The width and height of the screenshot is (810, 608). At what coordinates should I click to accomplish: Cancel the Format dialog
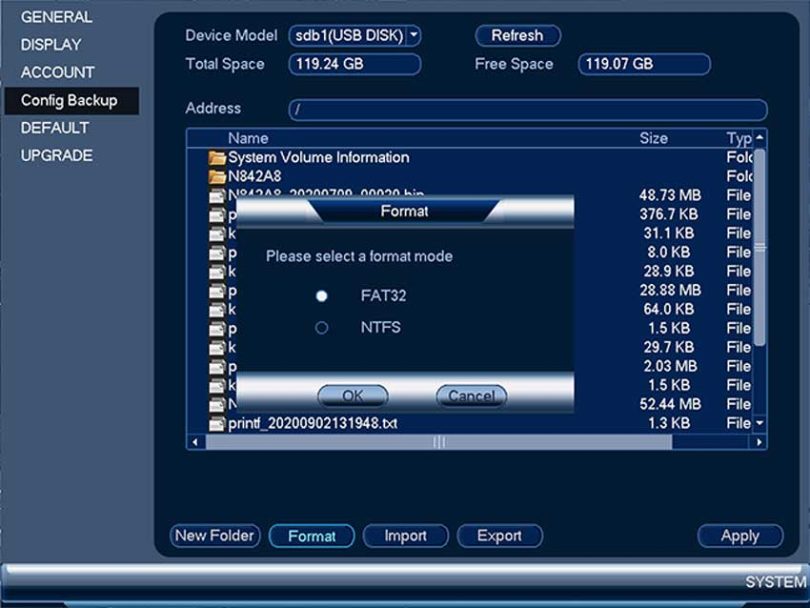click(471, 396)
